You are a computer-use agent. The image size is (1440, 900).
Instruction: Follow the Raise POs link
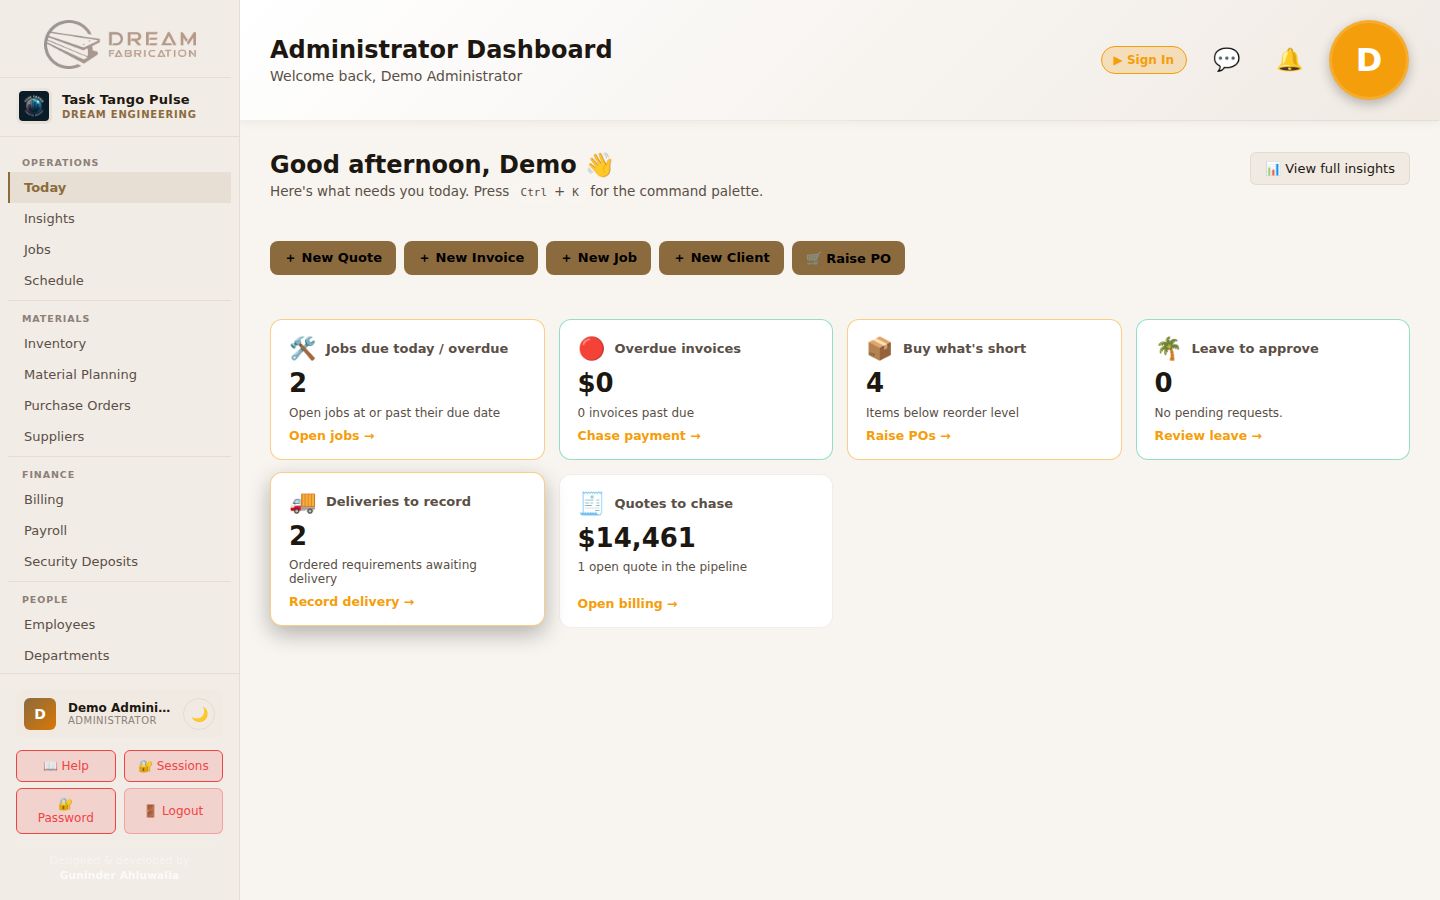pyautogui.click(x=908, y=436)
